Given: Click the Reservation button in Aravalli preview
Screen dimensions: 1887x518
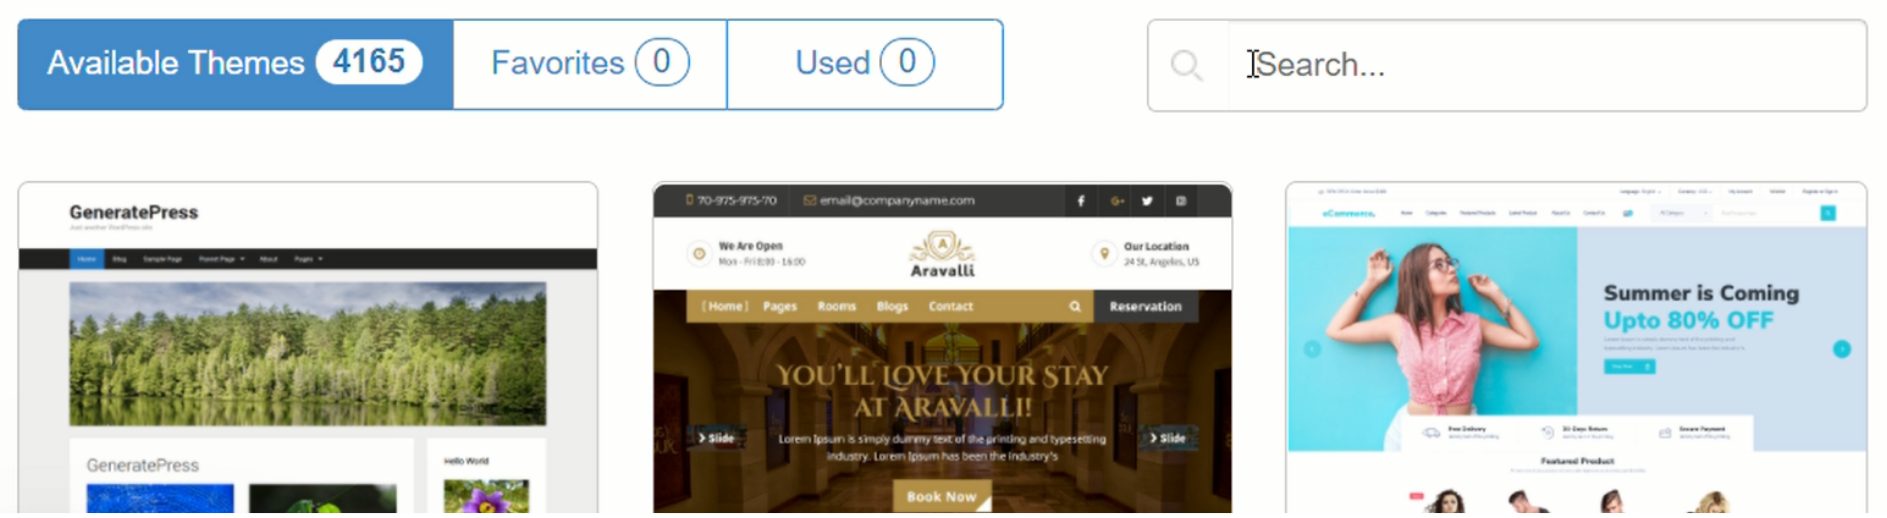Looking at the screenshot, I should 1145,307.
